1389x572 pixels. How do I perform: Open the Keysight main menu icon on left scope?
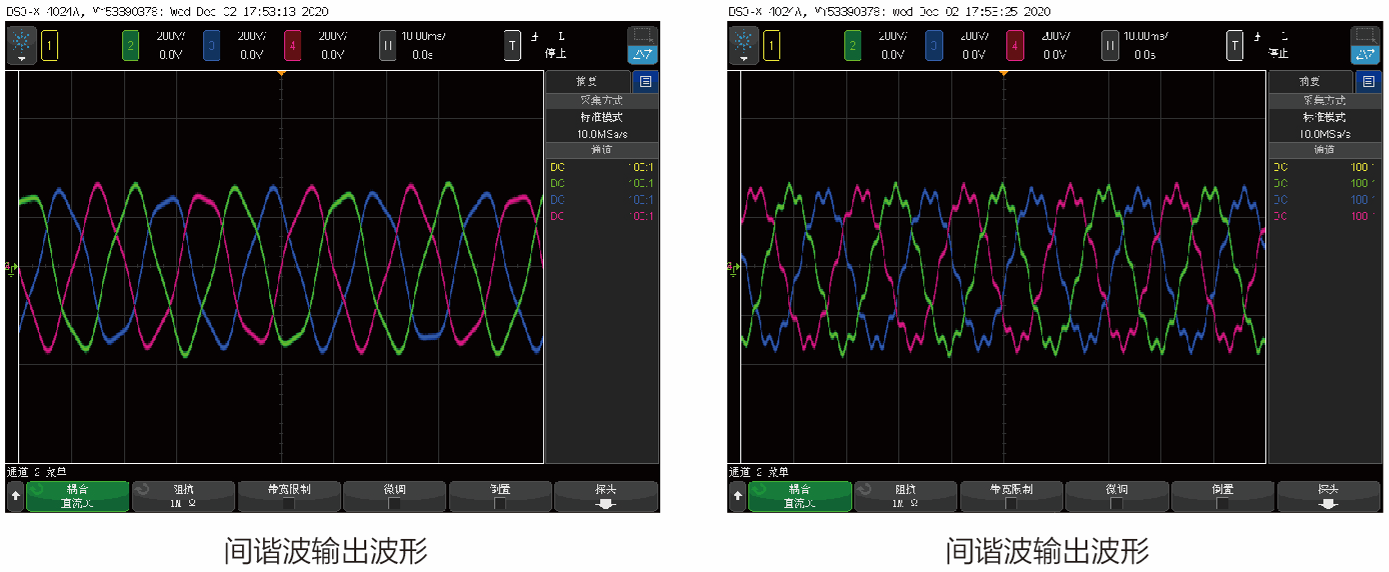pyautogui.click(x=22, y=45)
